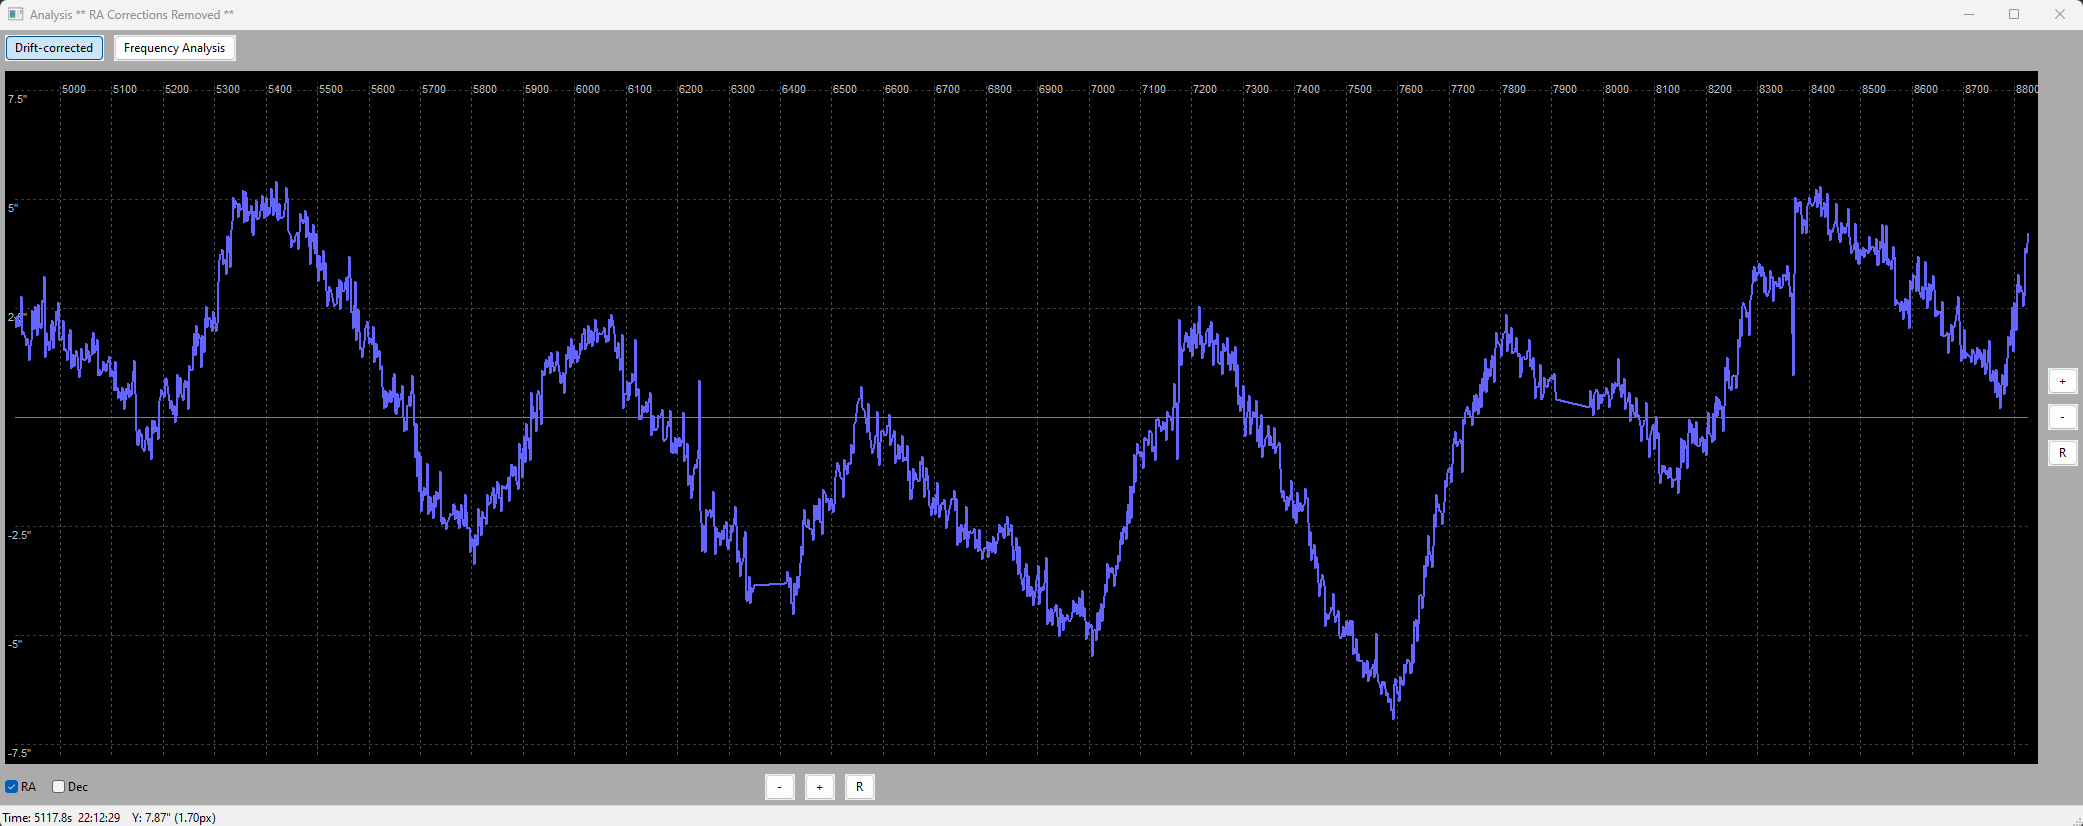Enable the Dec checkbox

click(x=58, y=787)
